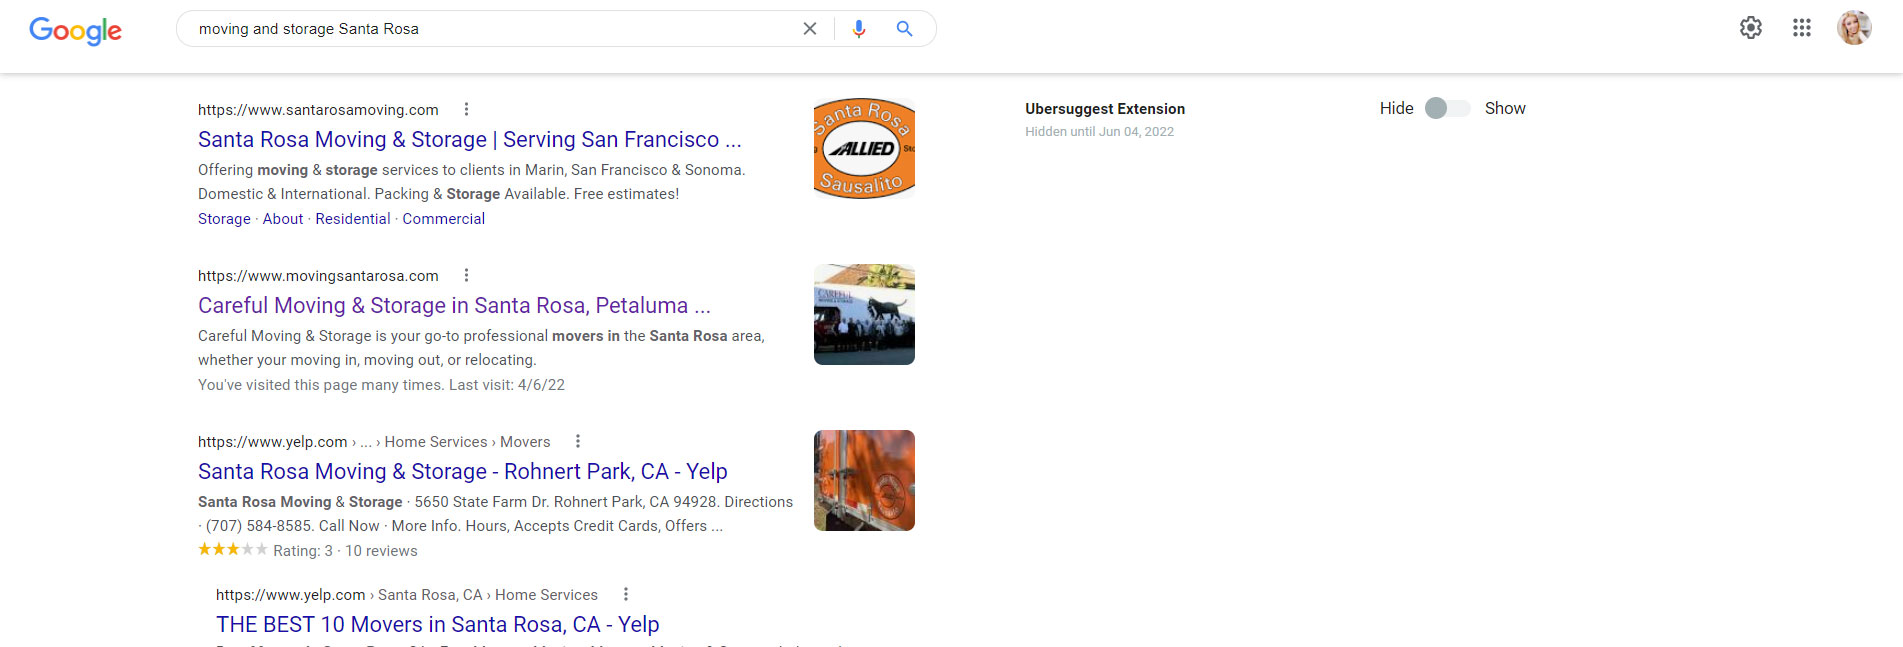The width and height of the screenshot is (1903, 647).
Task: Open Google settings gear icon
Action: pos(1751,28)
